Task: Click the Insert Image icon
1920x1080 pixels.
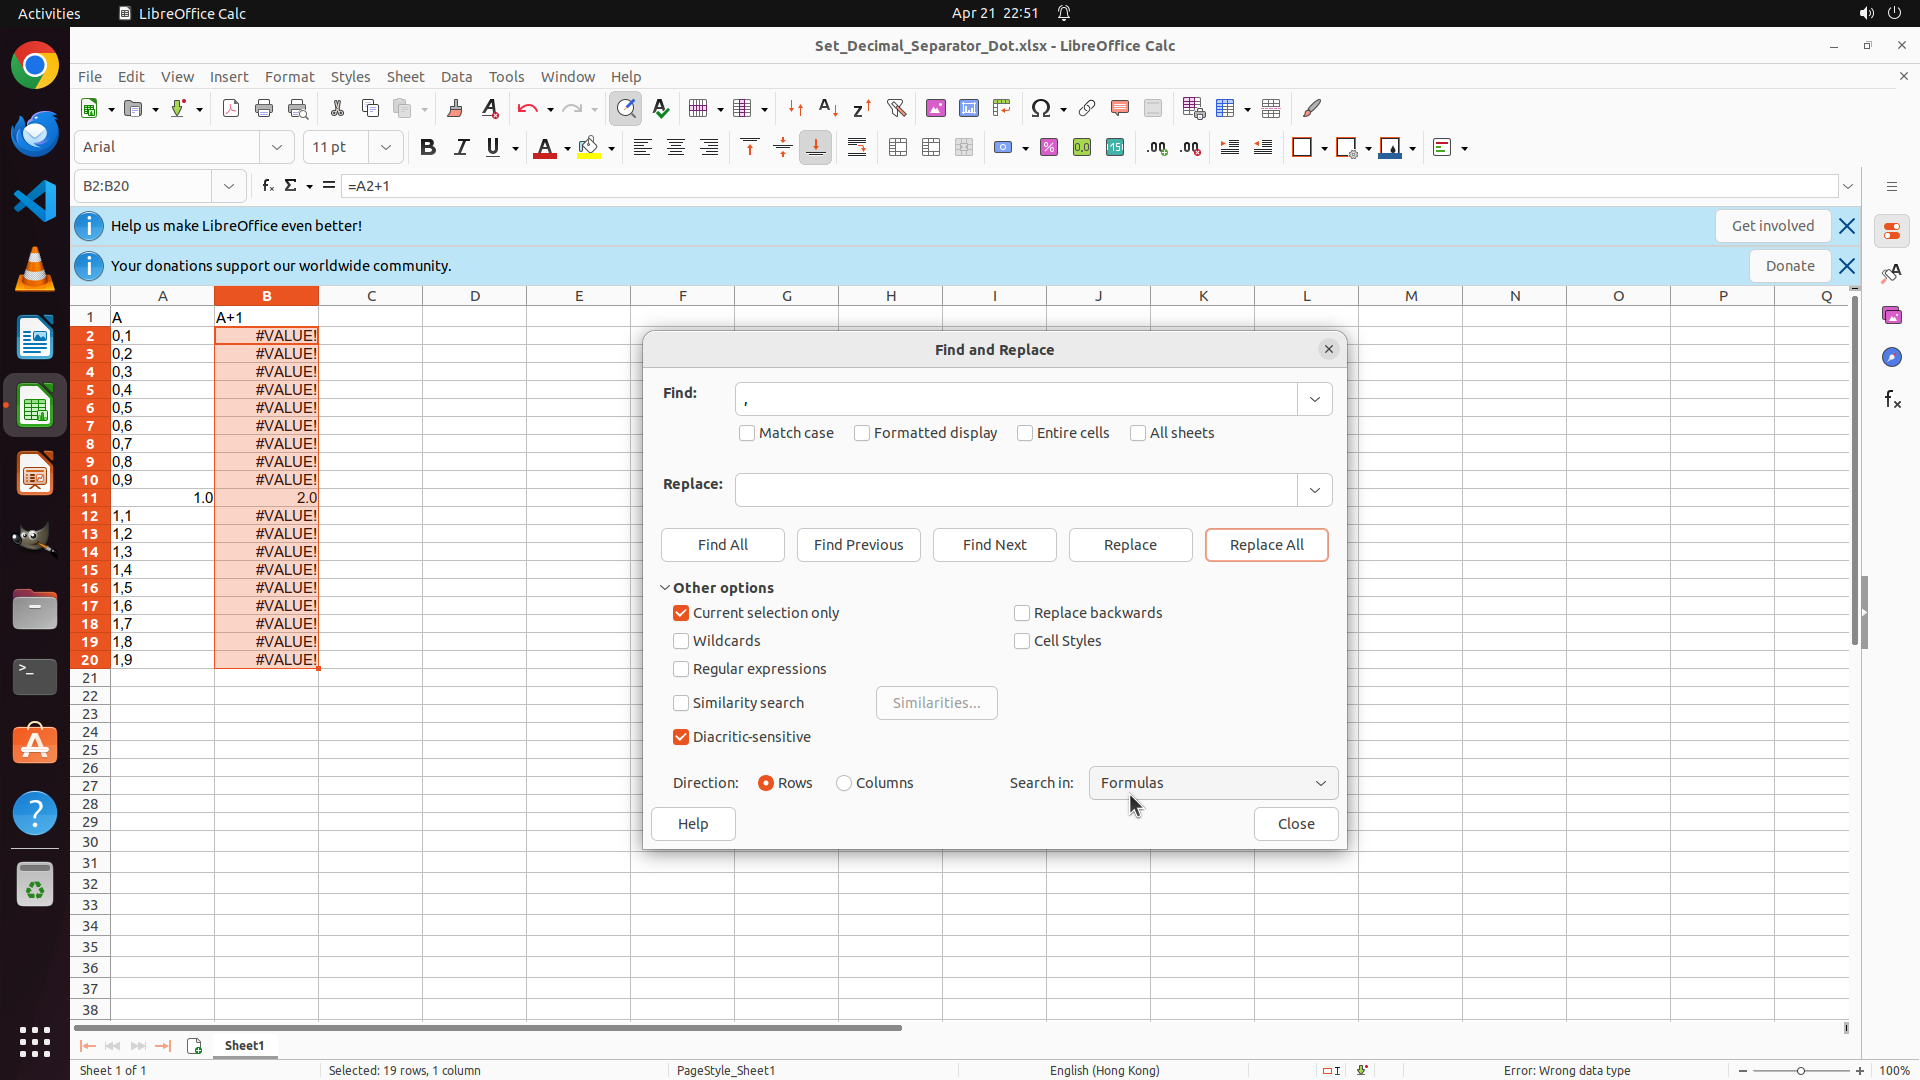Action: click(936, 108)
